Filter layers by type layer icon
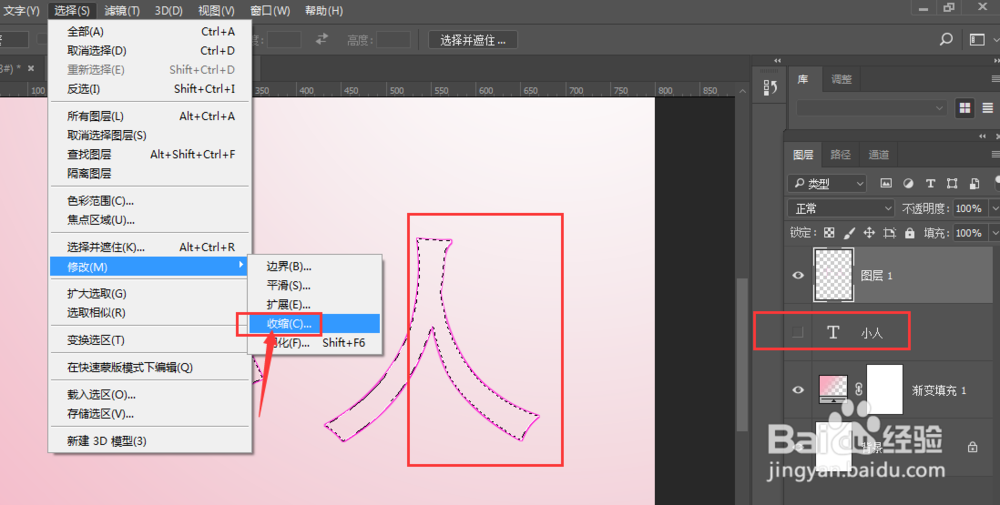 (x=930, y=184)
